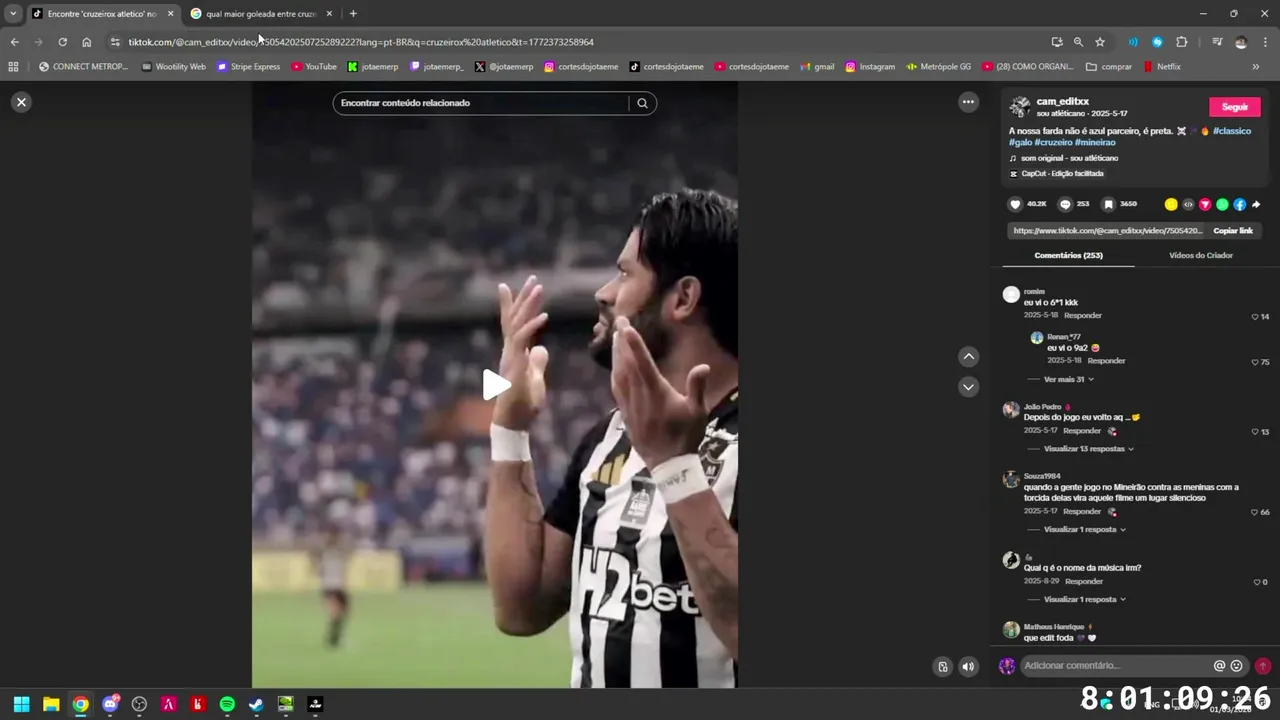Open comments via the speech bubble icon
This screenshot has height=720, width=1280.
(x=1065, y=204)
